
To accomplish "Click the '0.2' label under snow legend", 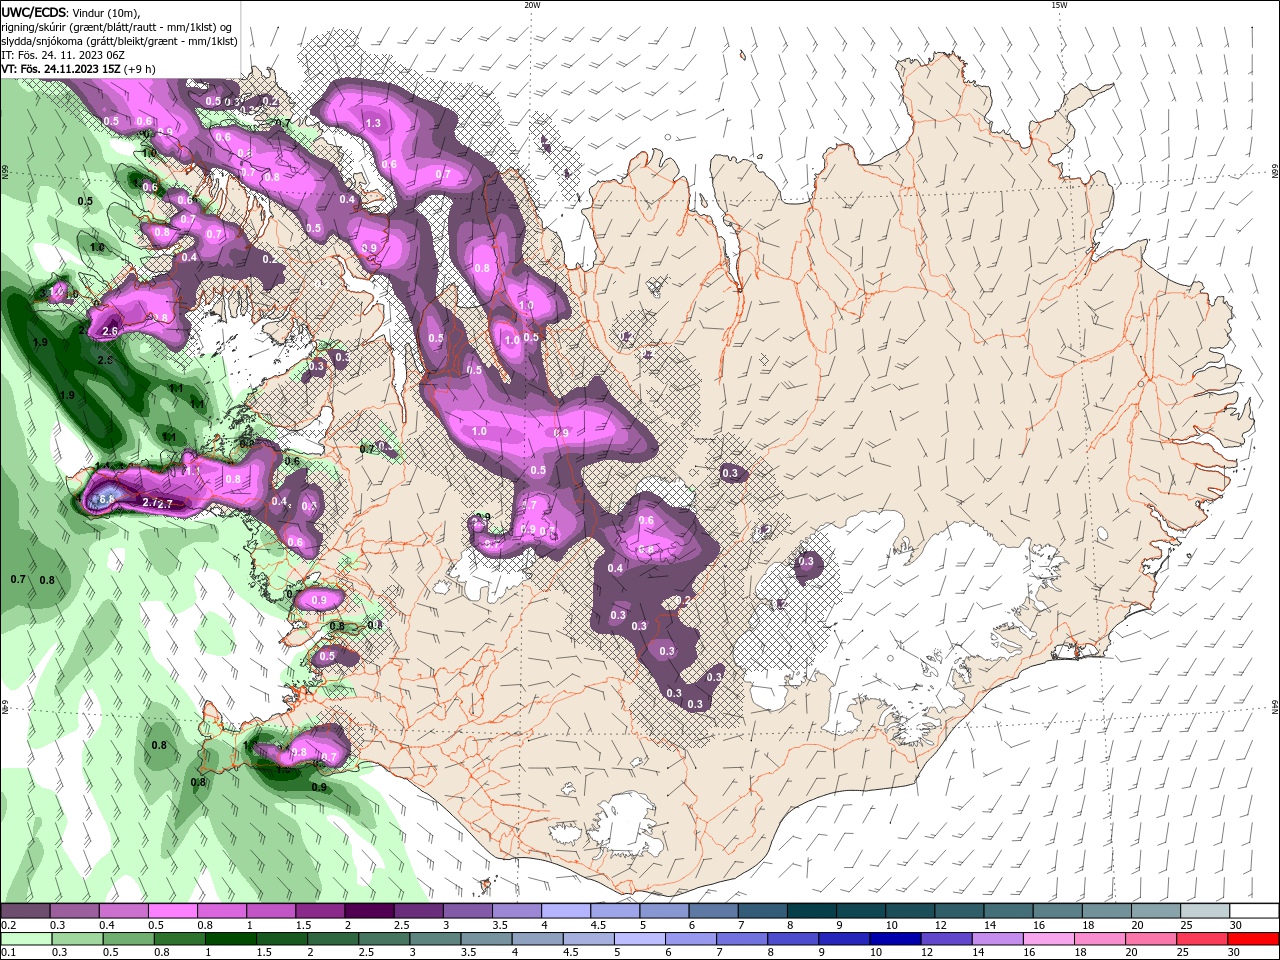I will coord(8,925).
